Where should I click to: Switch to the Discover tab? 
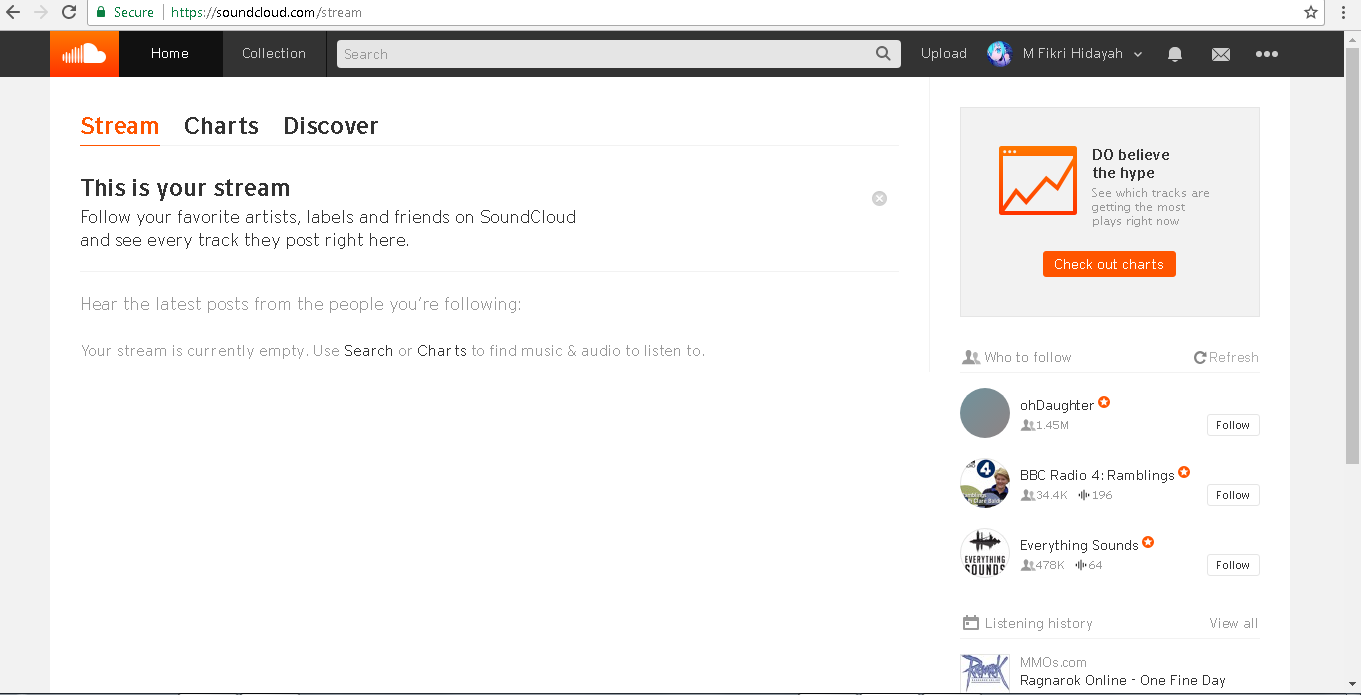(331, 126)
